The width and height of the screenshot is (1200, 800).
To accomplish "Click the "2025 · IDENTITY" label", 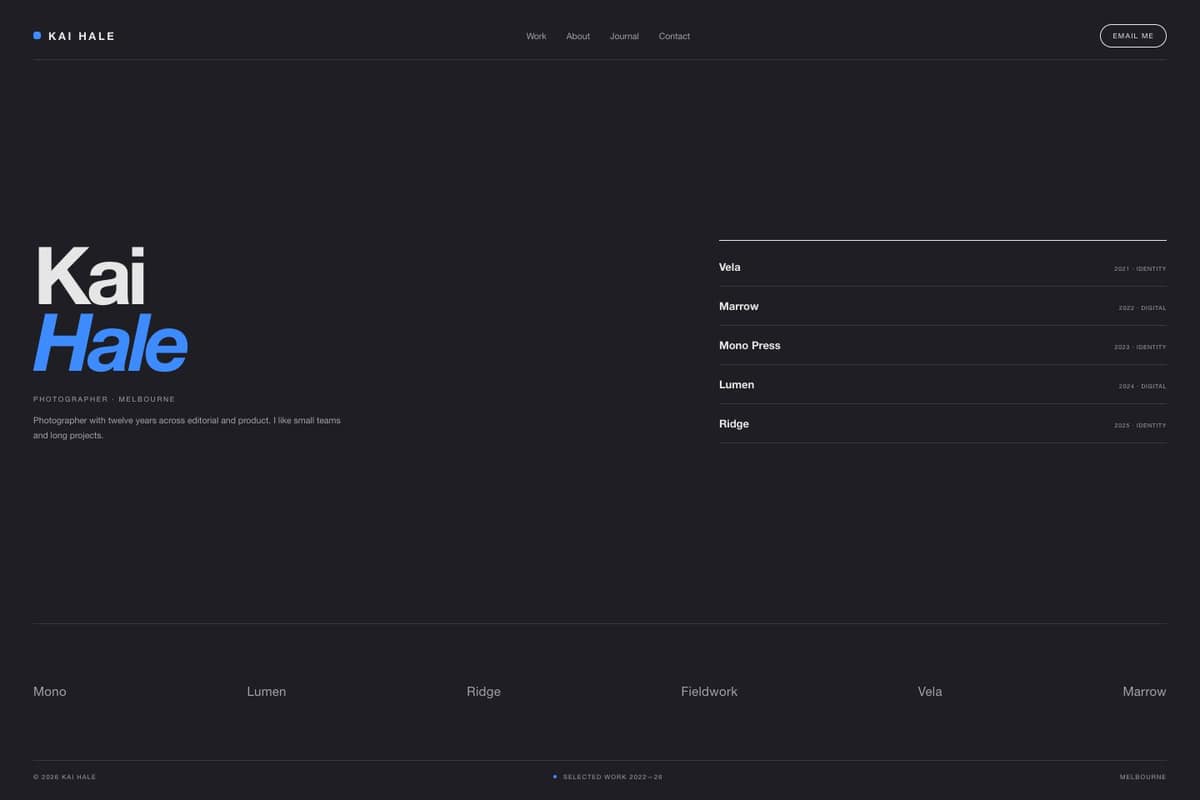I will point(1140,425).
